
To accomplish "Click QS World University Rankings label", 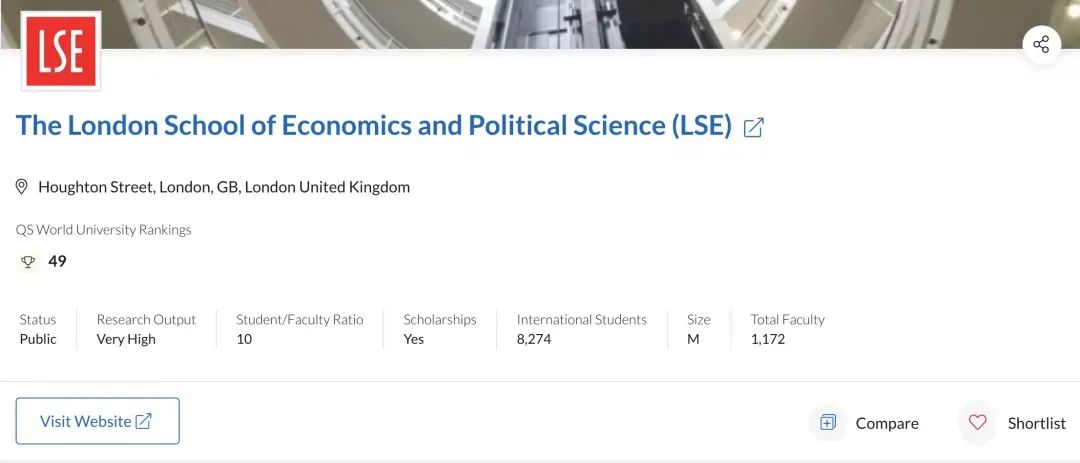I will pyautogui.click(x=103, y=230).
